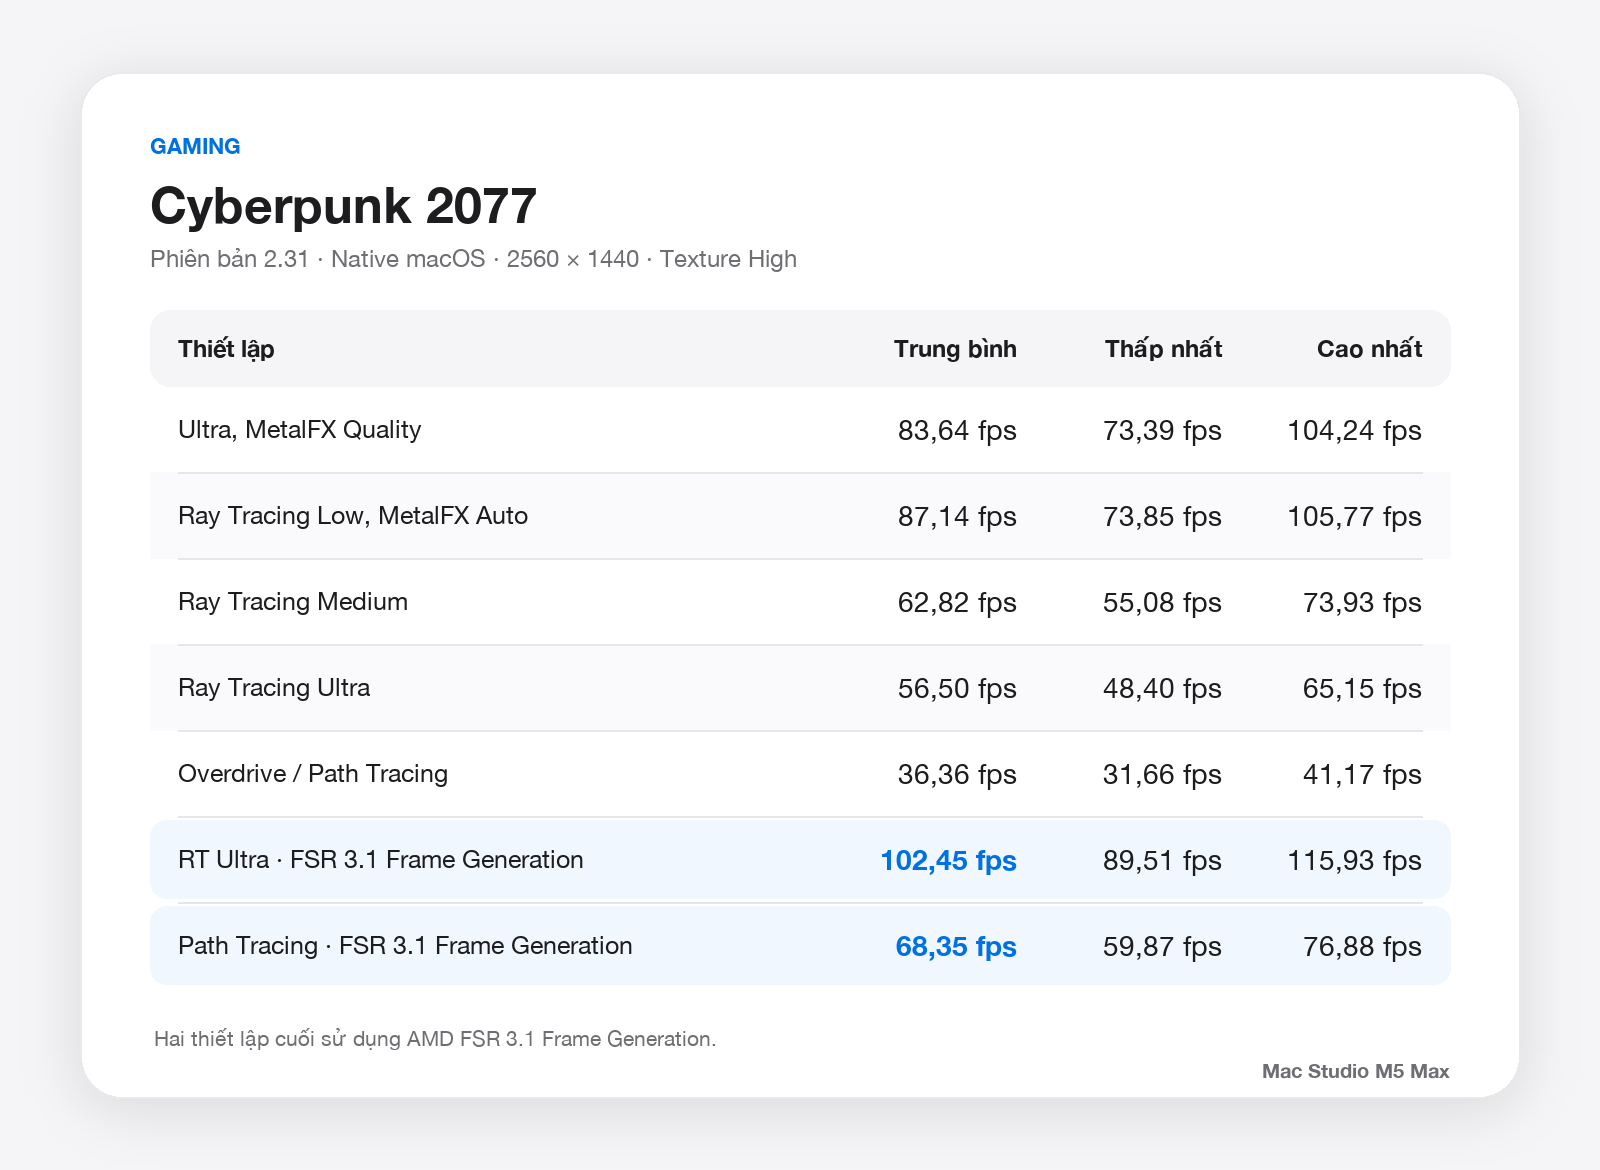Image resolution: width=1600 pixels, height=1170 pixels.
Task: Click the 'Trung bình' column header
Action: coord(955,349)
